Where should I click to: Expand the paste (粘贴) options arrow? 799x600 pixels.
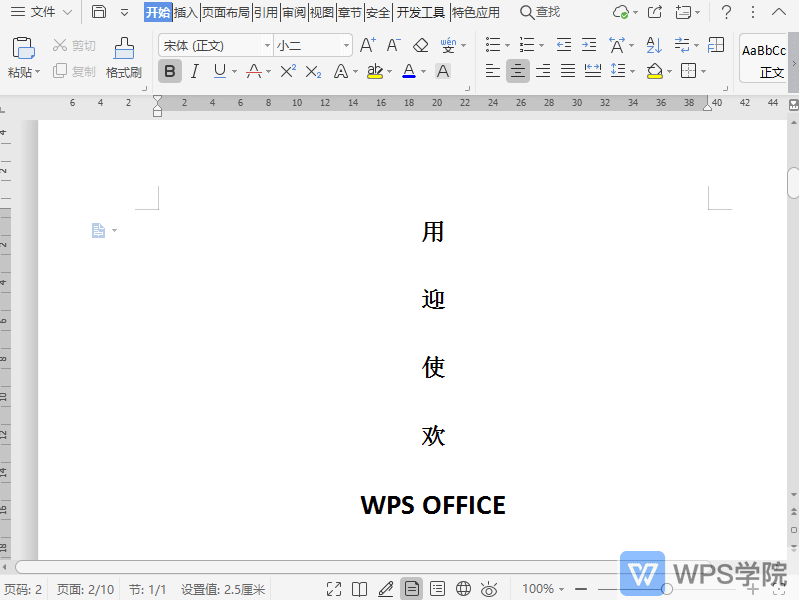37,73
